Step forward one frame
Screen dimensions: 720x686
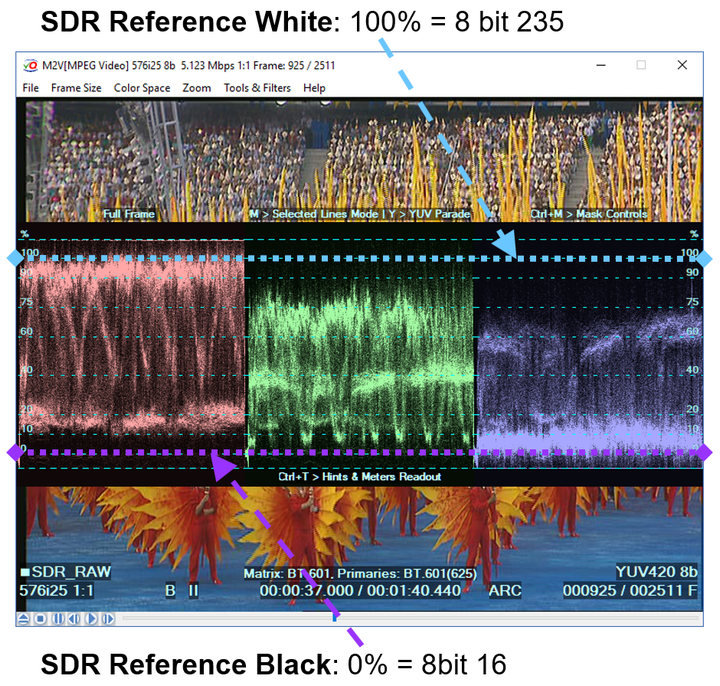tap(107, 618)
